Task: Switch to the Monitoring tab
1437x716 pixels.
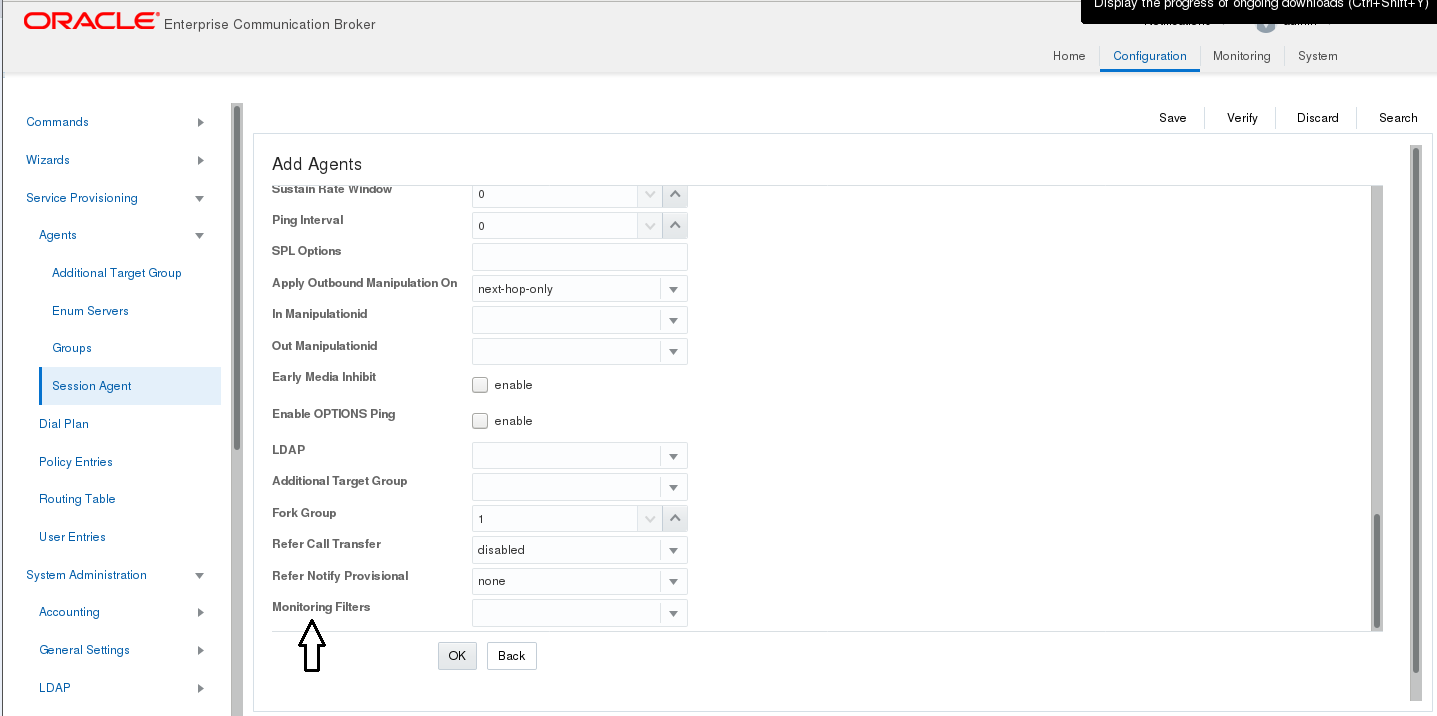Action: point(1241,56)
